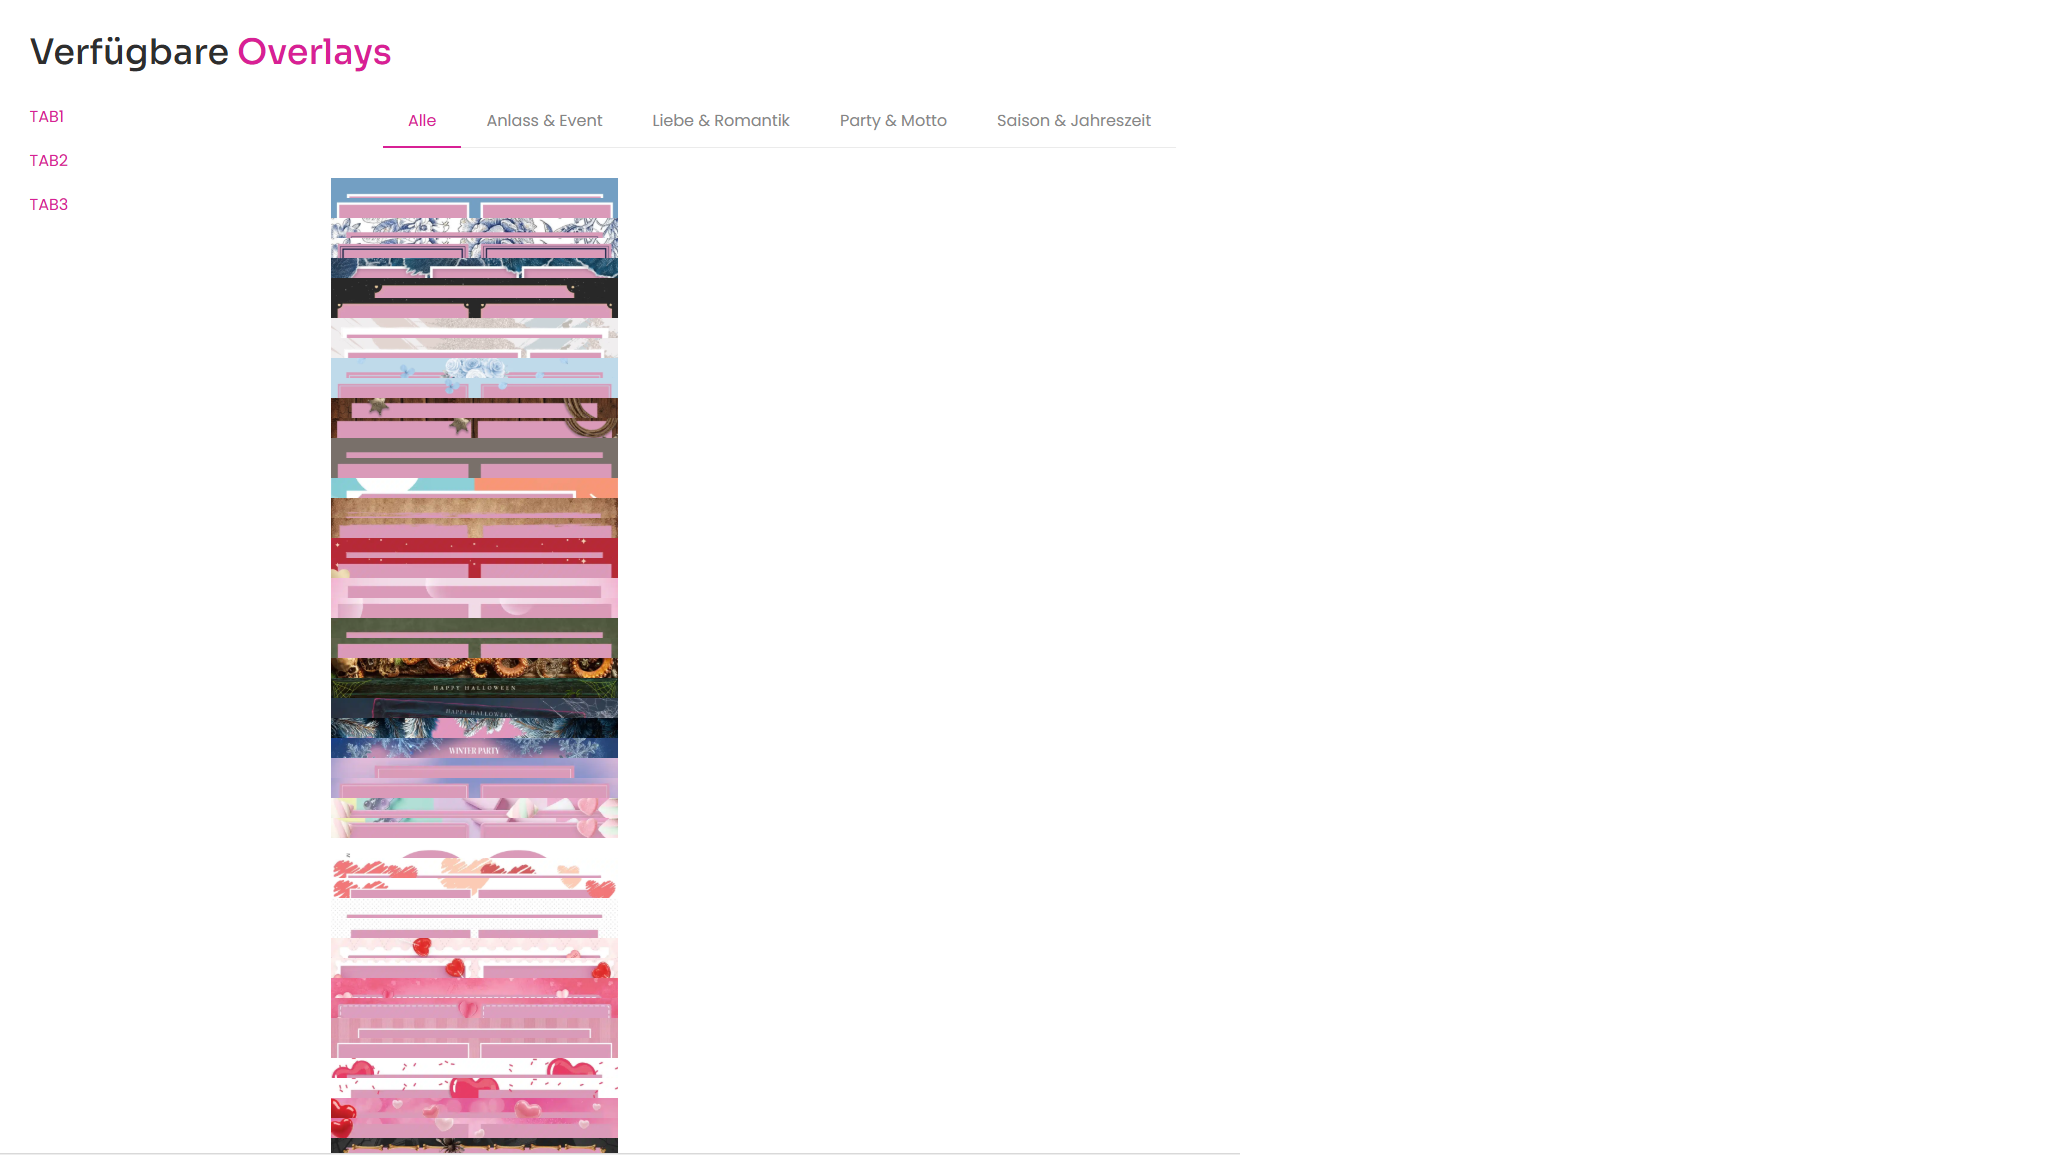Pick the scribbled red hearts overlay
This screenshot has height=1155, width=2064.
pyautogui.click(x=474, y=877)
